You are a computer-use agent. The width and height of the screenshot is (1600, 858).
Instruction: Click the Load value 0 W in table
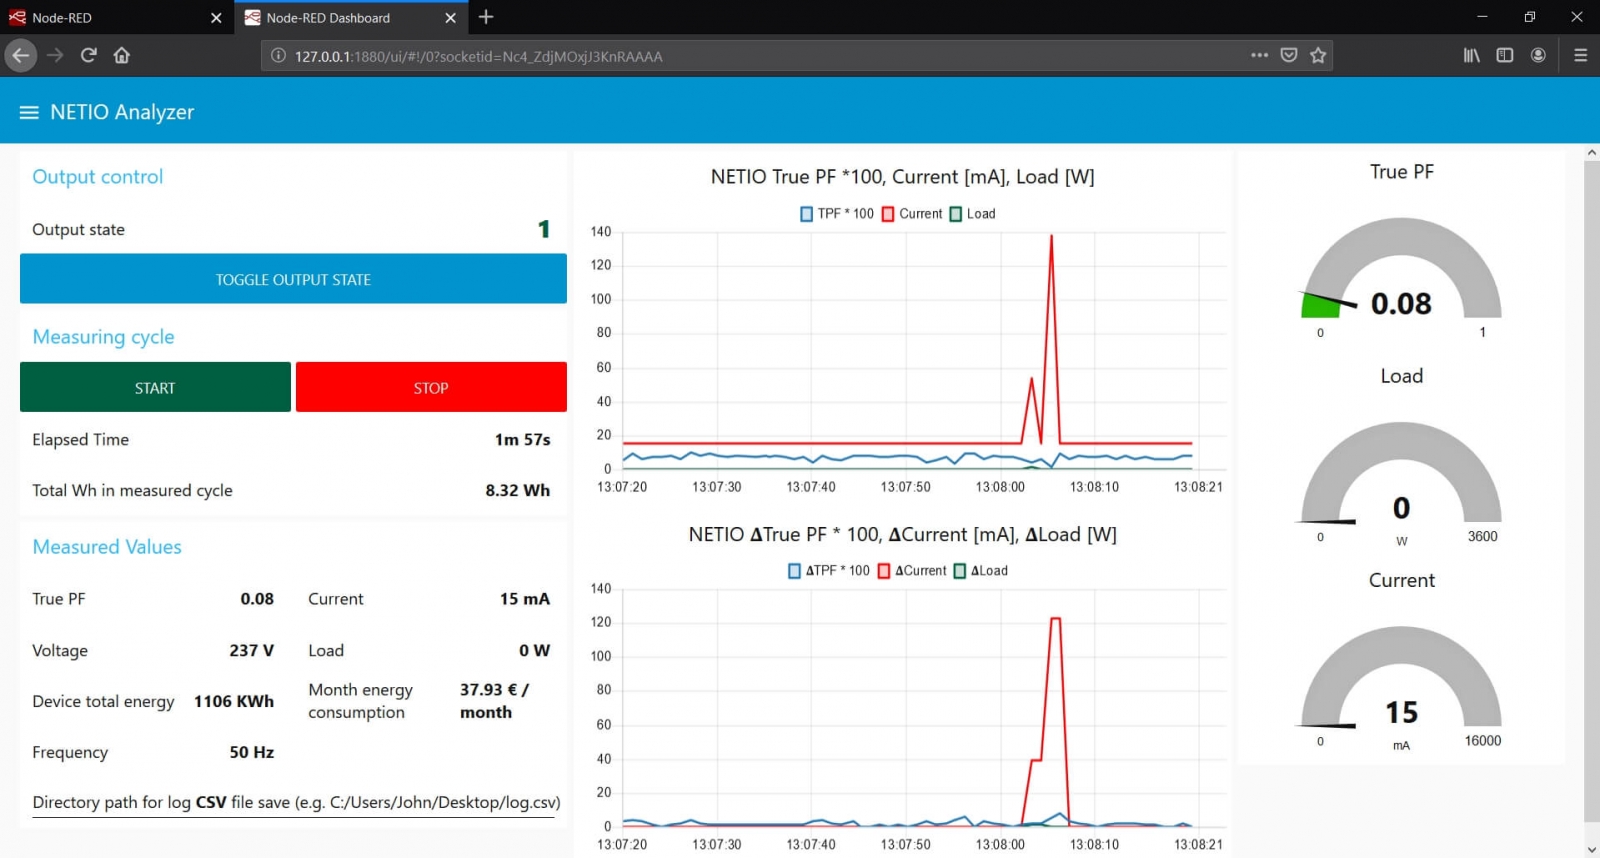pyautogui.click(x=534, y=651)
